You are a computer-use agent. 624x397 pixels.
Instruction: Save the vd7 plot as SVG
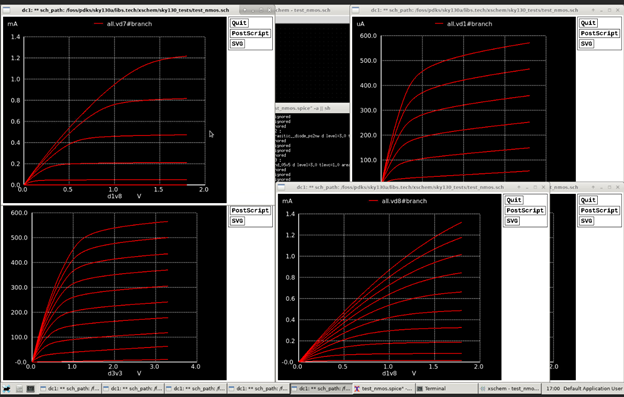coord(237,44)
